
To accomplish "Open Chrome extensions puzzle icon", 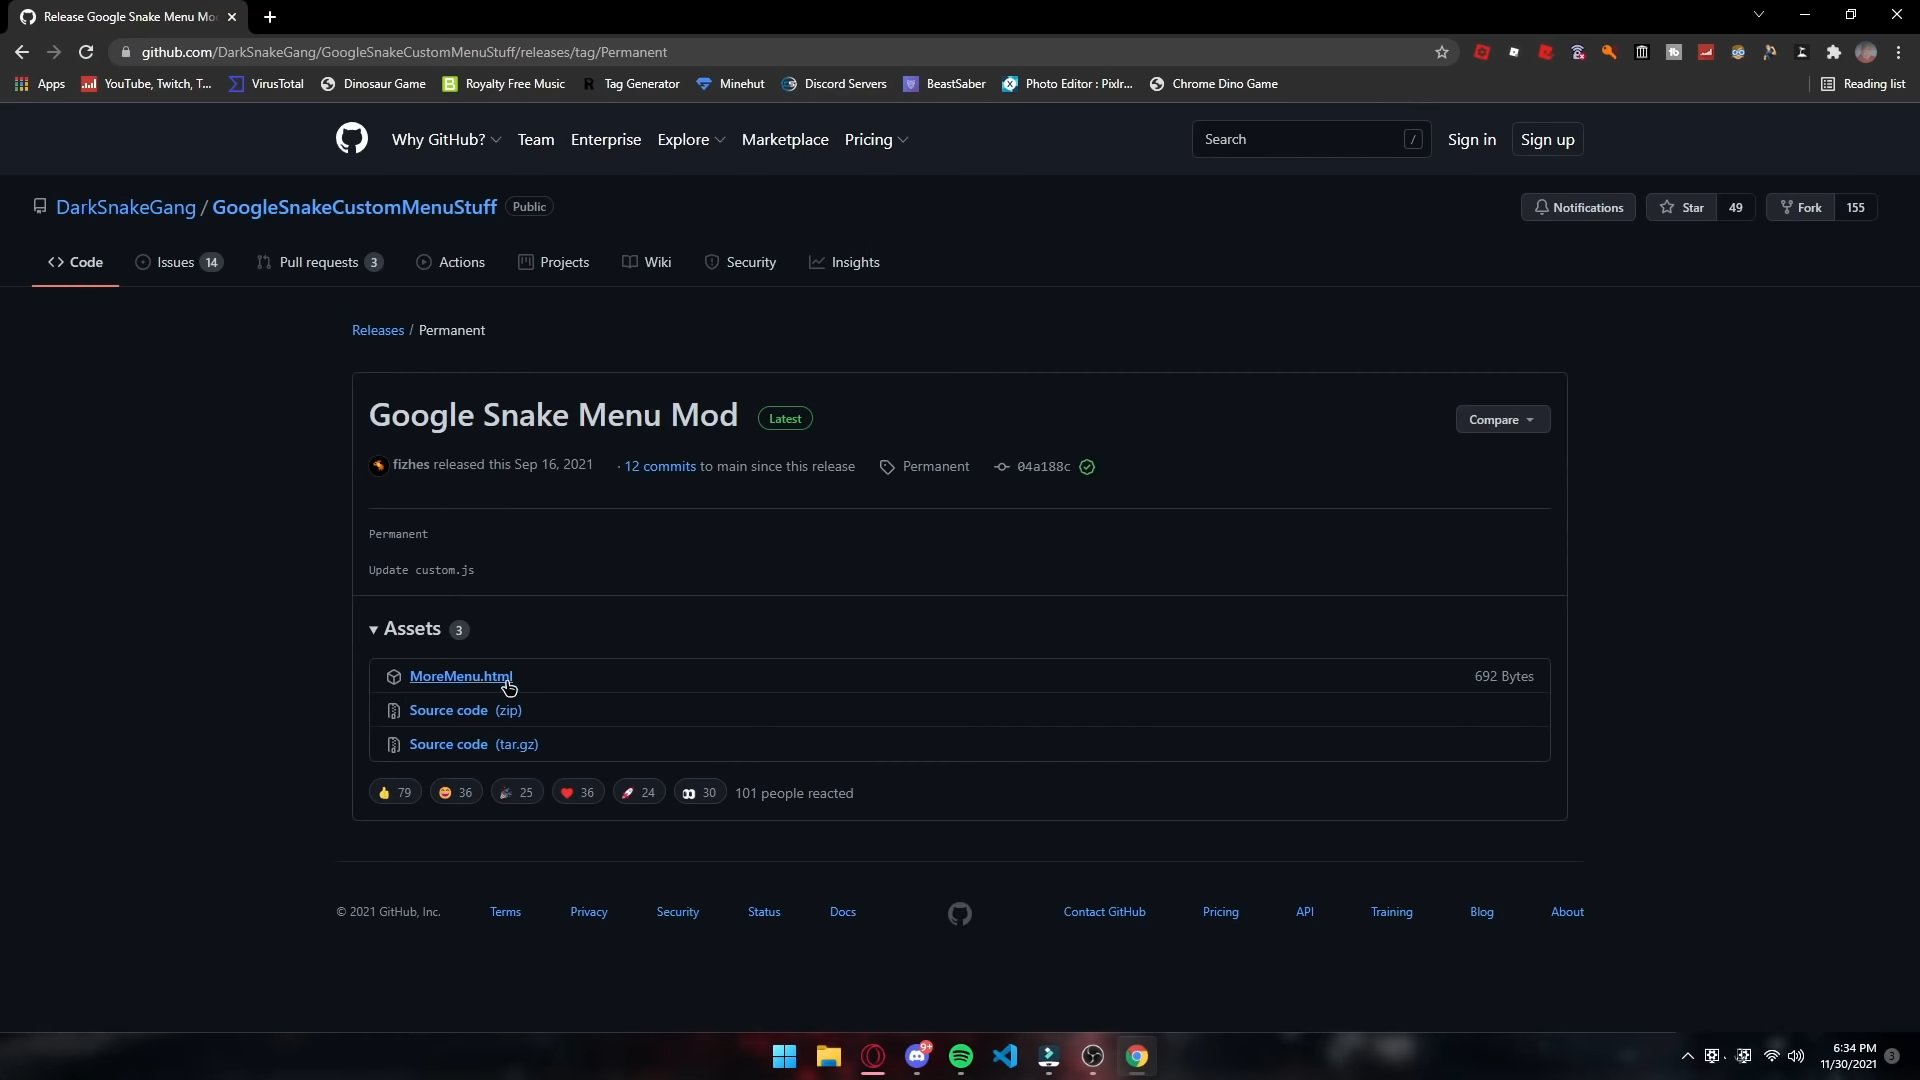I will pyautogui.click(x=1834, y=52).
